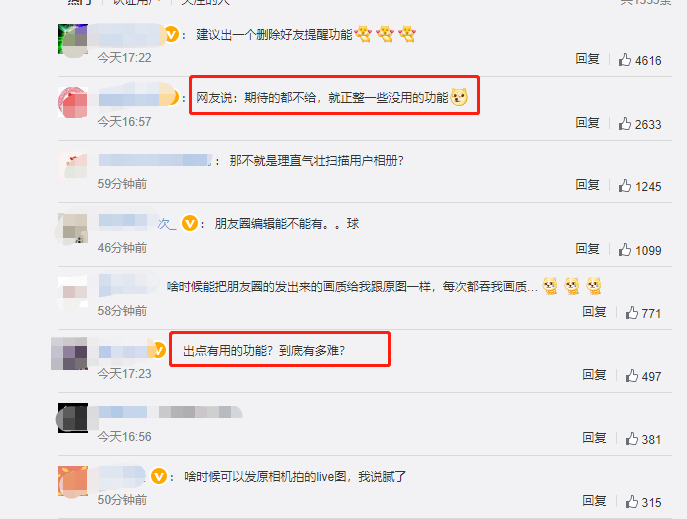This screenshot has width=687, height=519.
Task: Click thumbs-up icon beside 2633
Action: click(625, 124)
